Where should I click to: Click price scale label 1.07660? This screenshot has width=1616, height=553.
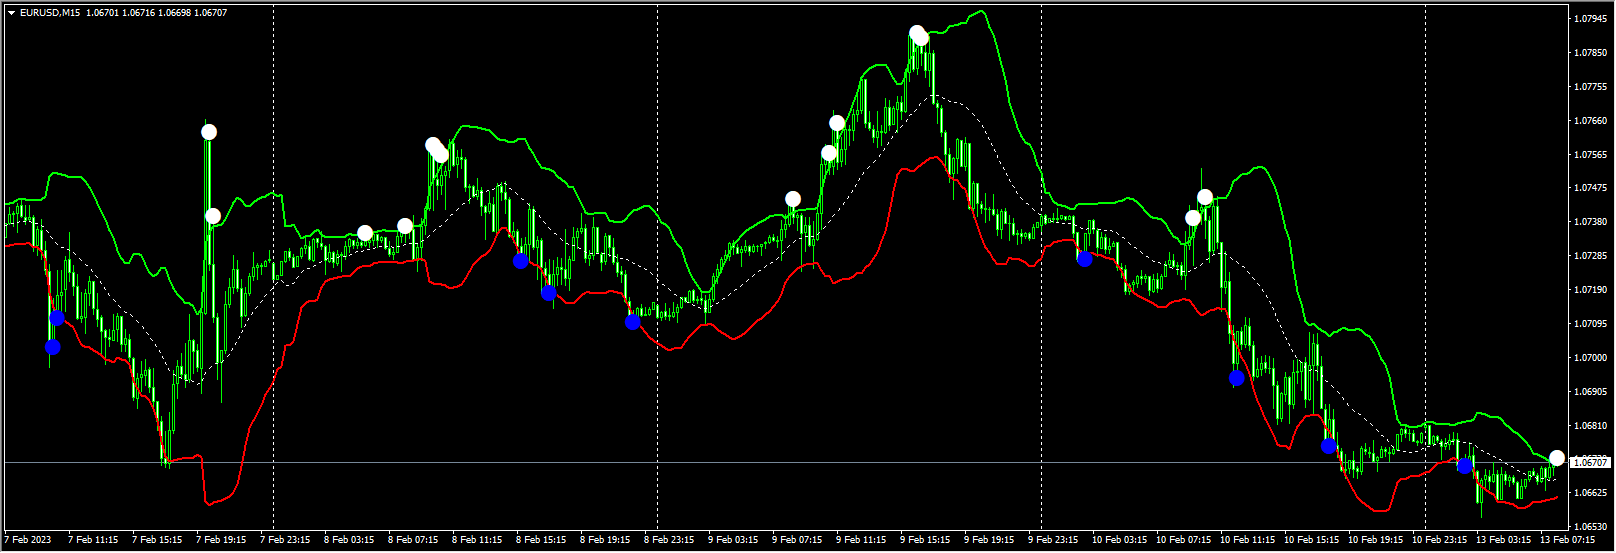click(1589, 121)
